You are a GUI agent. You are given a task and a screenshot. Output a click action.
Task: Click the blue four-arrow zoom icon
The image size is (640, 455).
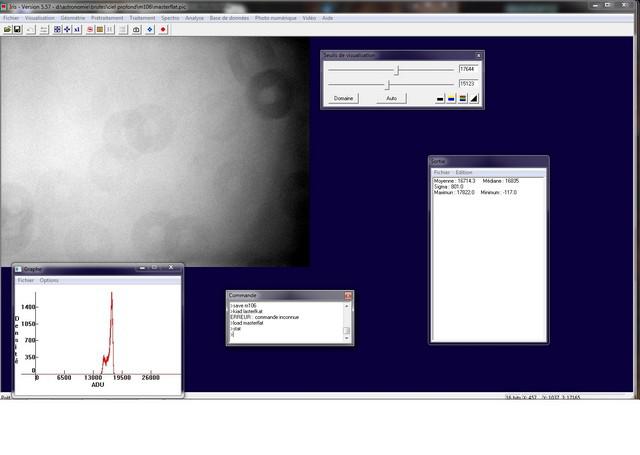67,29
